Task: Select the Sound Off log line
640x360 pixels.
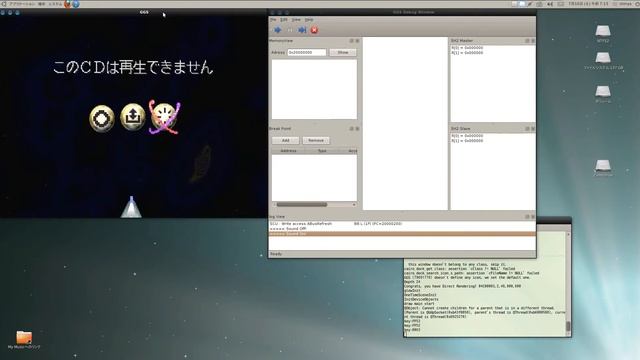Action: tap(402, 229)
